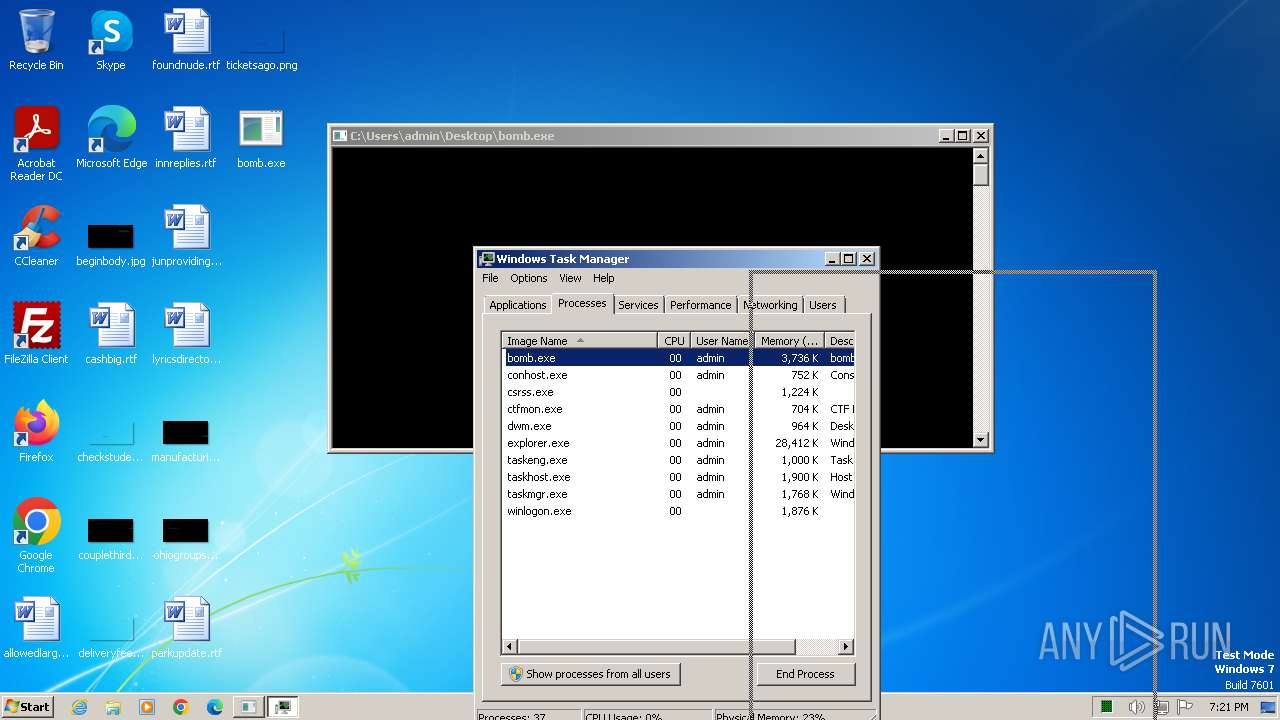Open the Help menu in Task Manager
1280x720 pixels.
point(603,278)
